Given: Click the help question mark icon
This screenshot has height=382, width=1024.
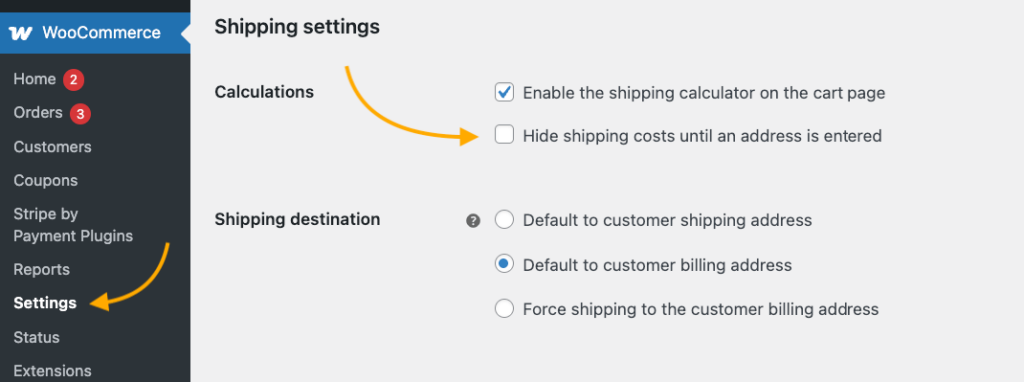Looking at the screenshot, I should (x=473, y=221).
